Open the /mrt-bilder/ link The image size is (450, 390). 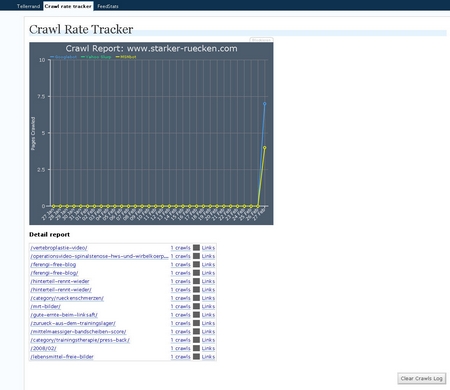pos(46,306)
